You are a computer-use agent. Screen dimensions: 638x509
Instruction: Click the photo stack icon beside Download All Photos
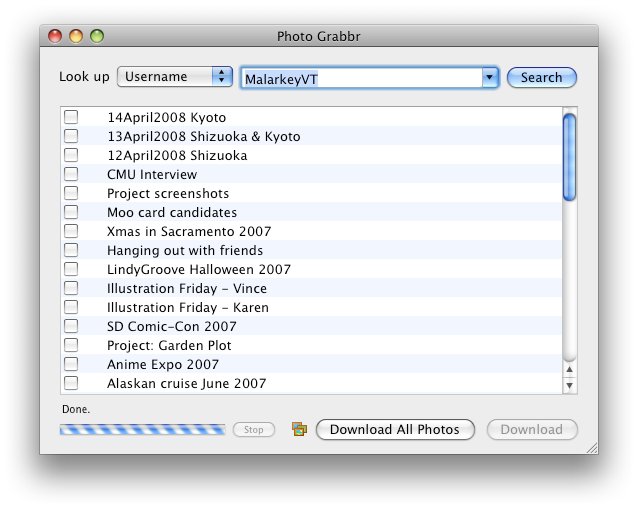pos(299,429)
